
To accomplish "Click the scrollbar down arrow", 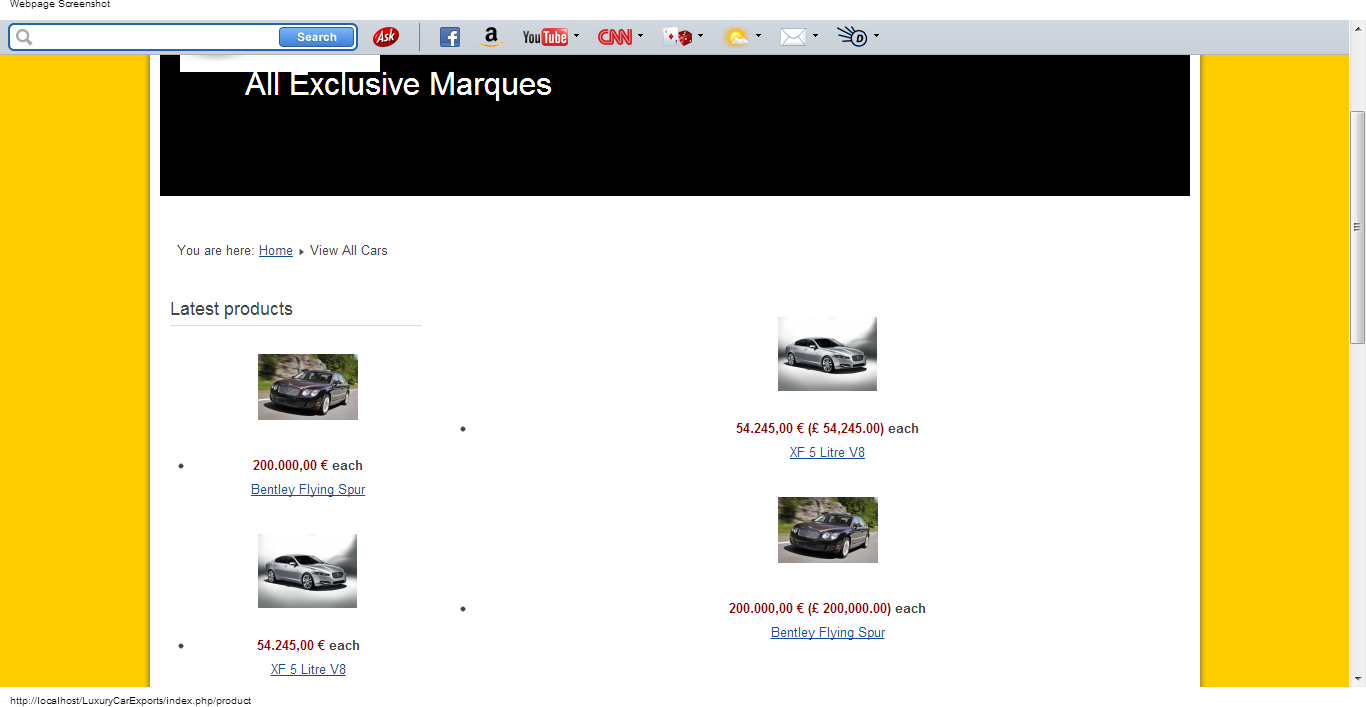I will (1357, 679).
